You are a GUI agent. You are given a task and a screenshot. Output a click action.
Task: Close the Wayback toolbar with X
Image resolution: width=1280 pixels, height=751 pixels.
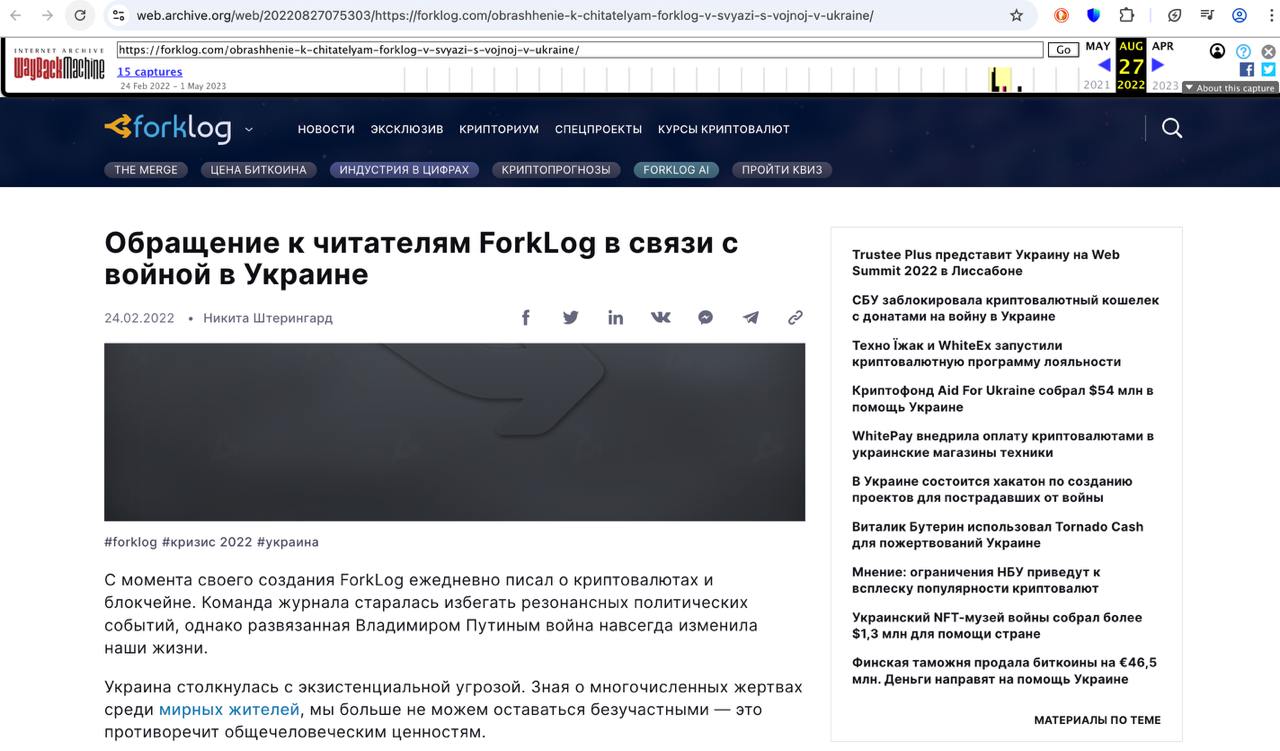tap(1268, 51)
